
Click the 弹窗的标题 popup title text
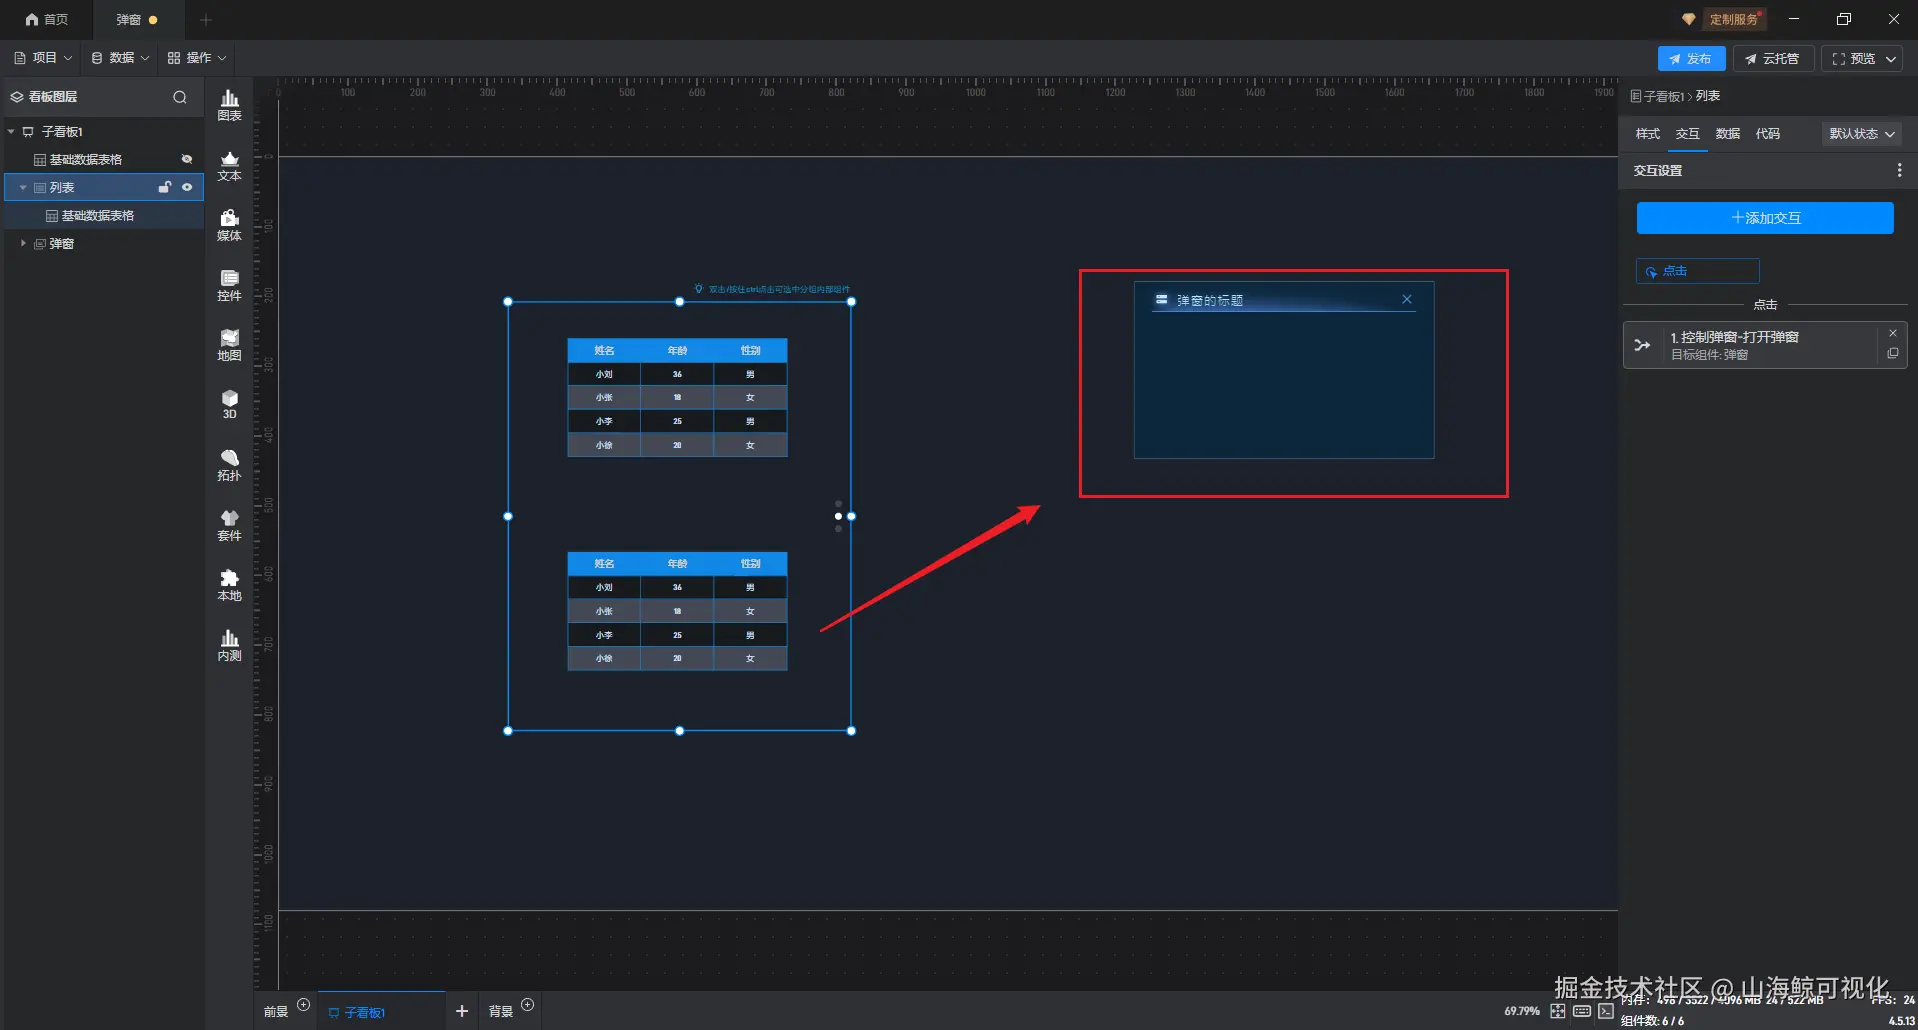(1209, 300)
